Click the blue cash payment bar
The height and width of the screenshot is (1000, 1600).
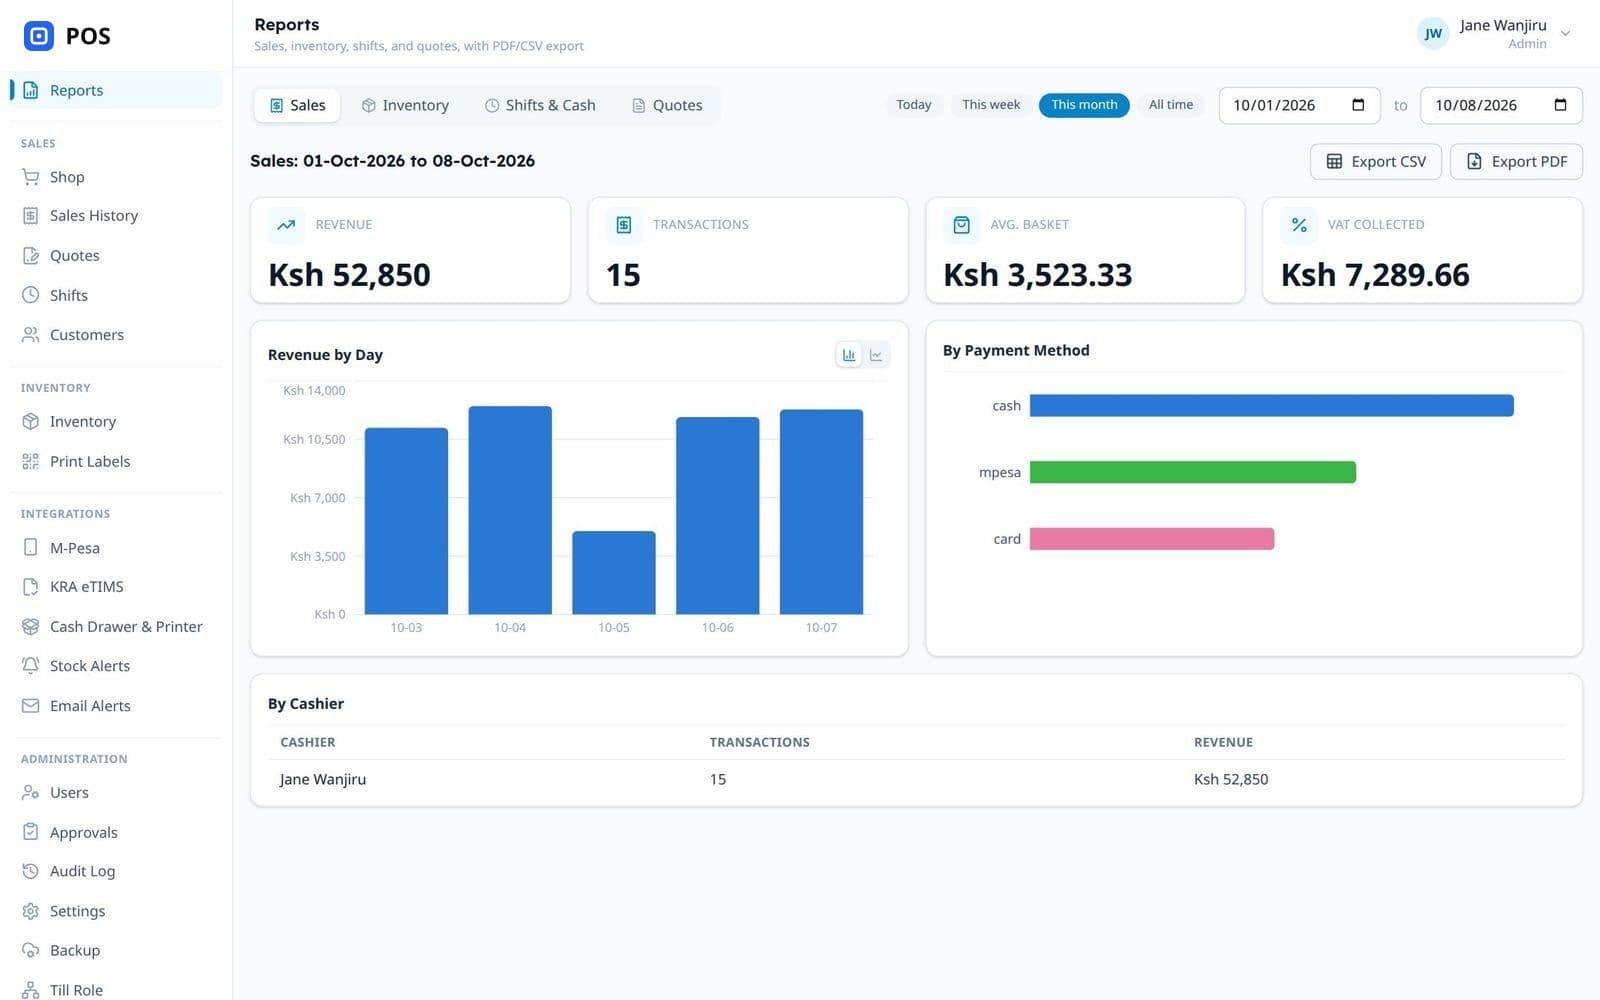coord(1271,405)
